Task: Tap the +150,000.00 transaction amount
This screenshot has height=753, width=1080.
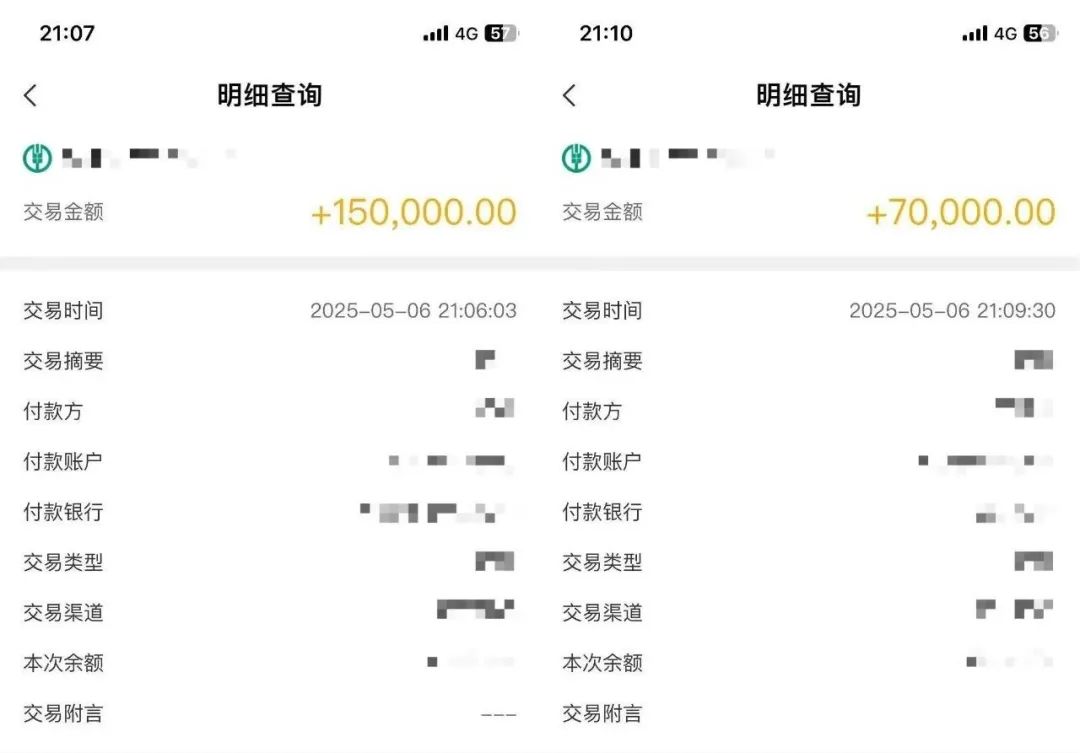Action: coord(413,212)
